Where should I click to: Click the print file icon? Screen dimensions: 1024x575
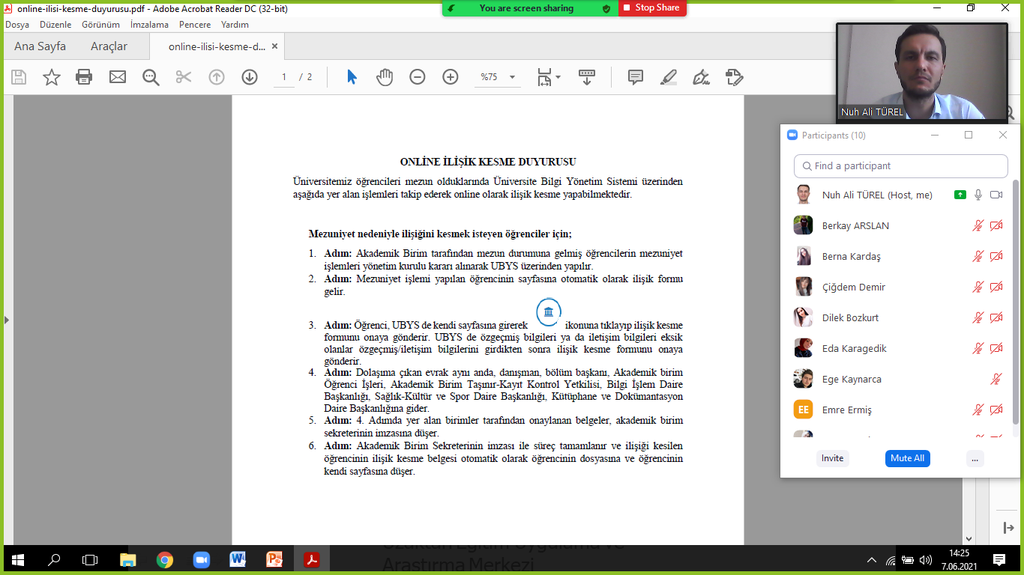pyautogui.click(x=84, y=77)
